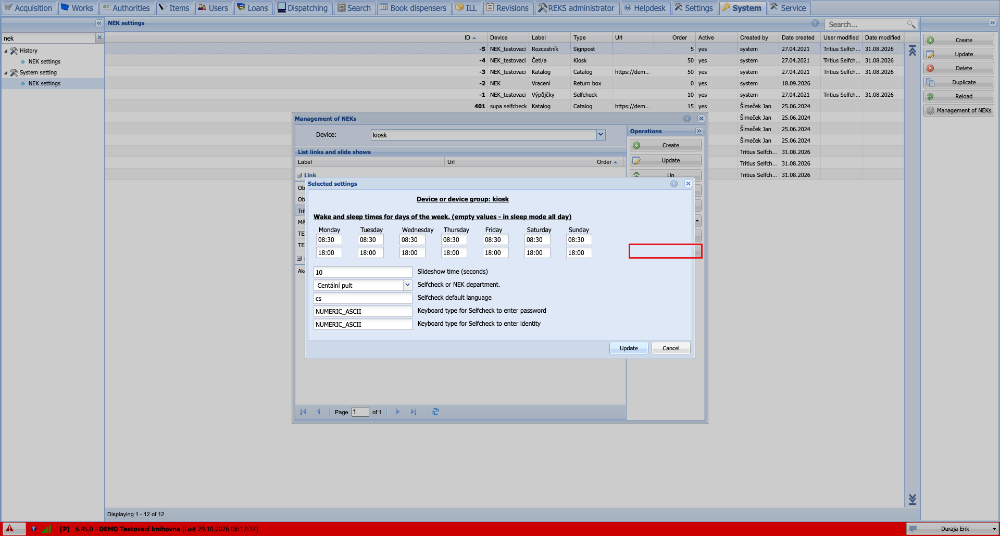Screen dimensions: 1000x536
Task: Collapse the System setting tree node
Action: tap(6, 73)
